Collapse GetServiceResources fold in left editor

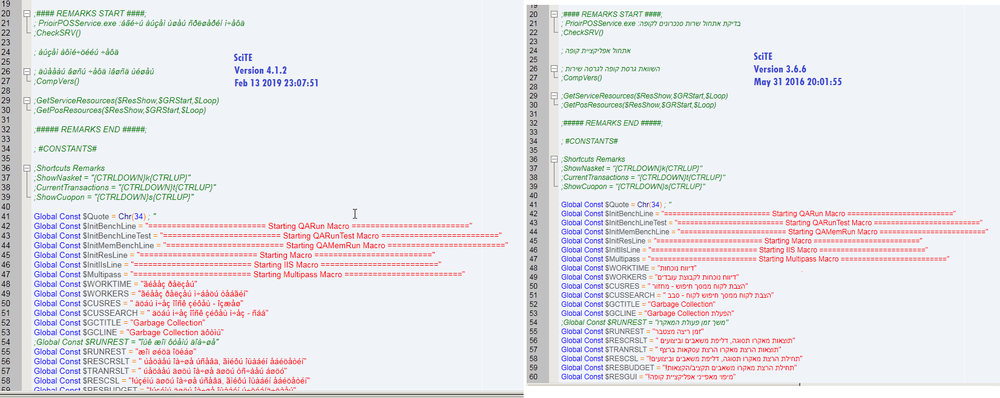[26, 101]
